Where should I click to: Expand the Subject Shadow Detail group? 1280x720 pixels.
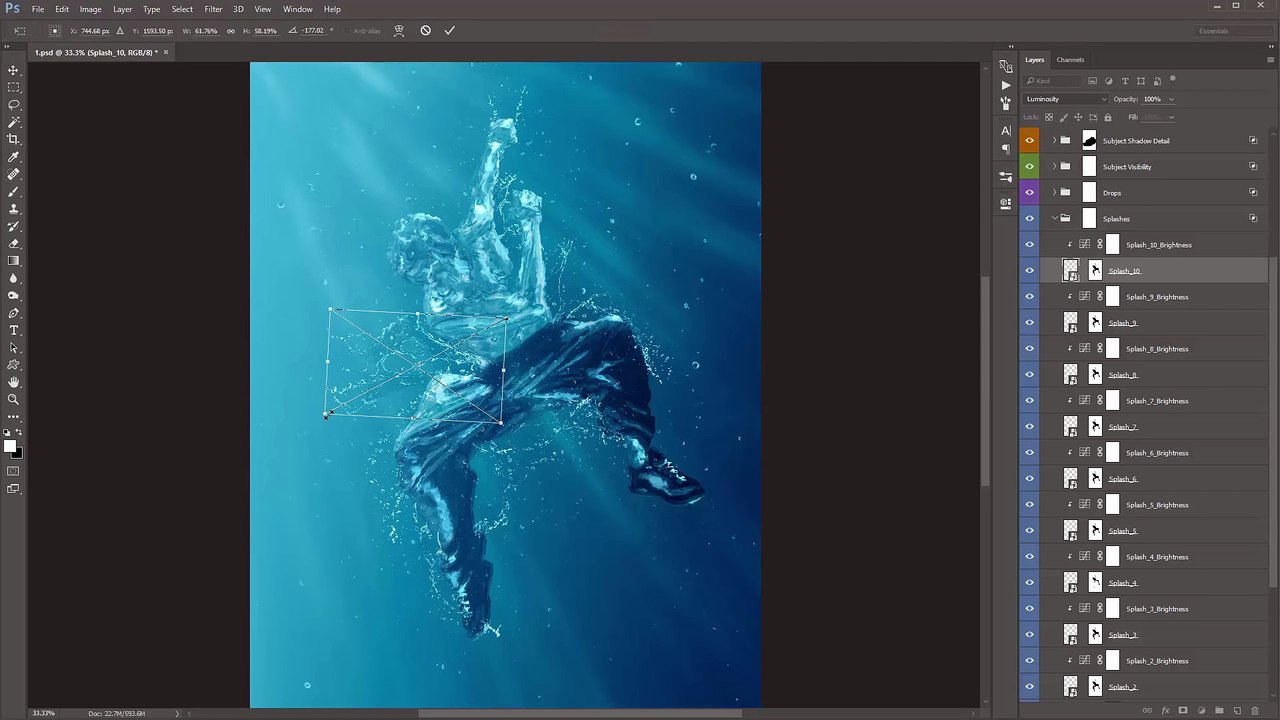click(x=1053, y=141)
